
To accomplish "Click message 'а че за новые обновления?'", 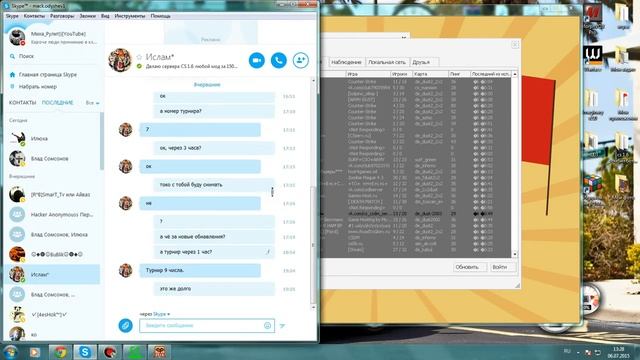I will pyautogui.click(x=214, y=237).
